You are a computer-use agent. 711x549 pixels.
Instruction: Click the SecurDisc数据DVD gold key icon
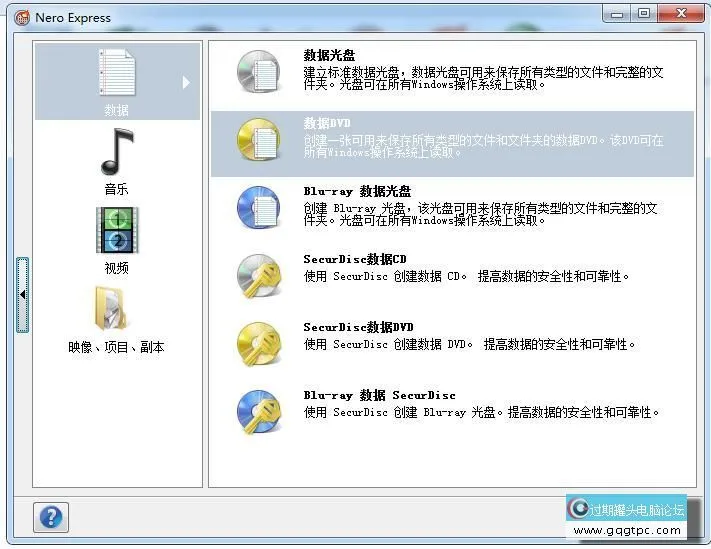pyautogui.click(x=259, y=344)
